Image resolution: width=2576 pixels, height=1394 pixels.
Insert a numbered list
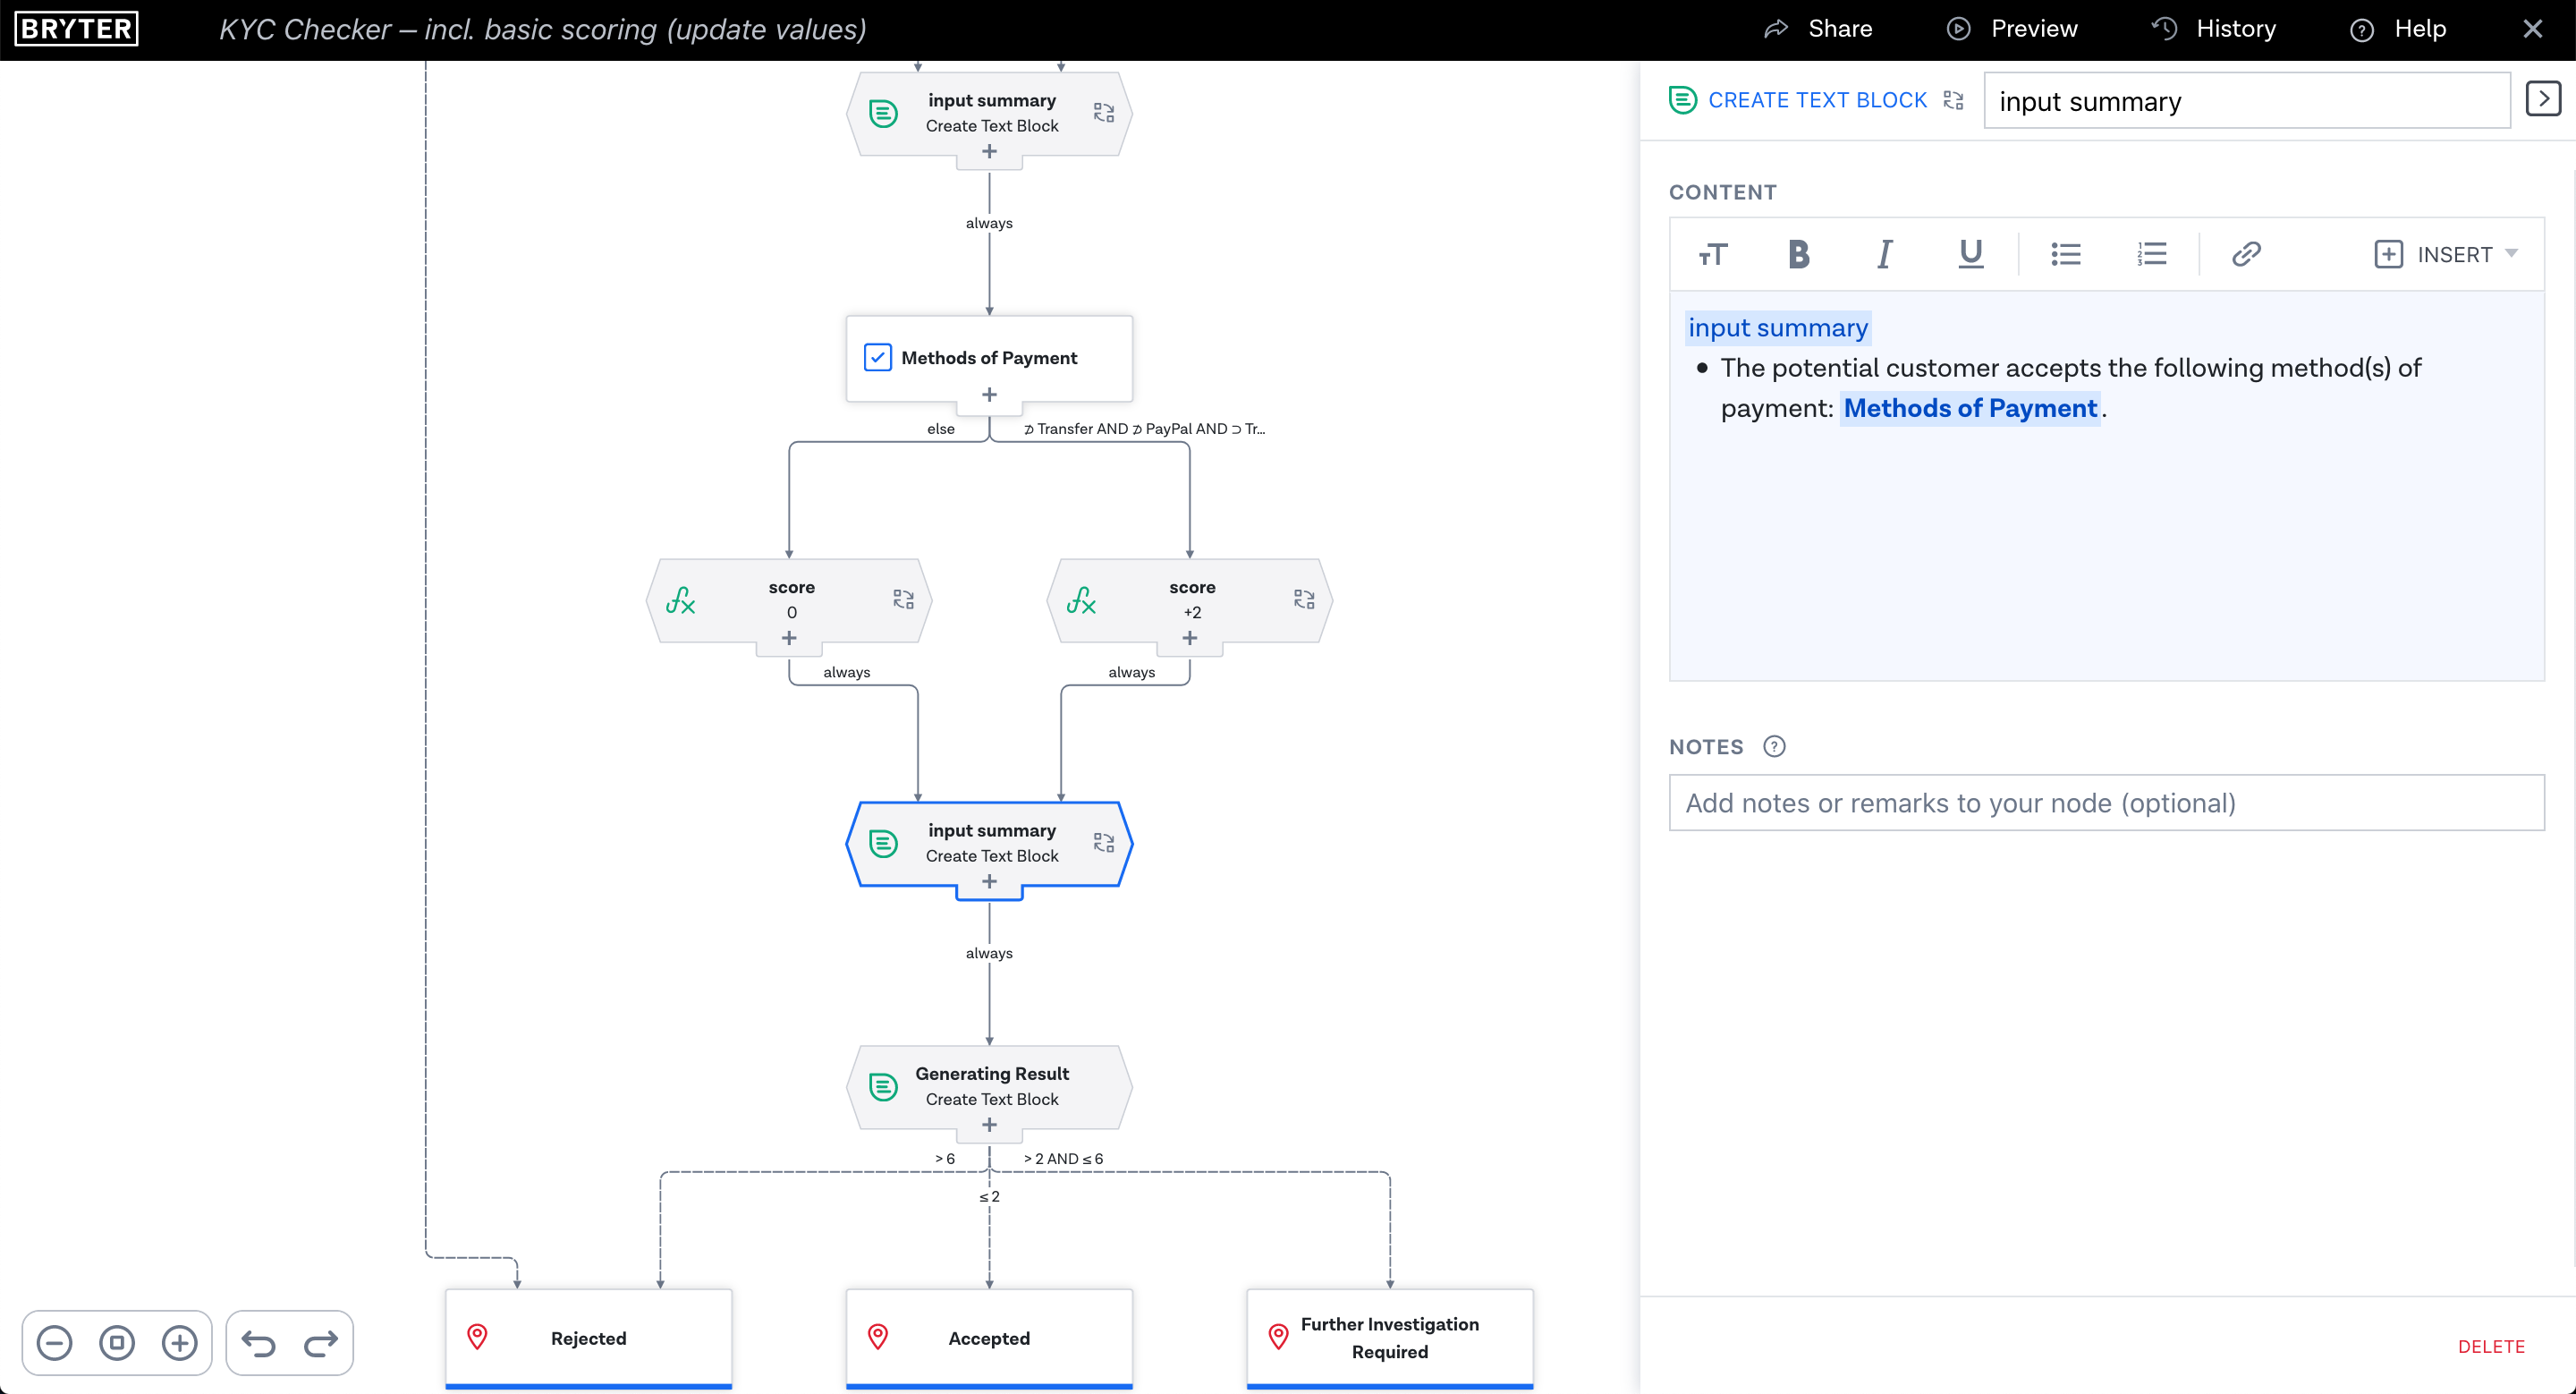(x=2151, y=254)
